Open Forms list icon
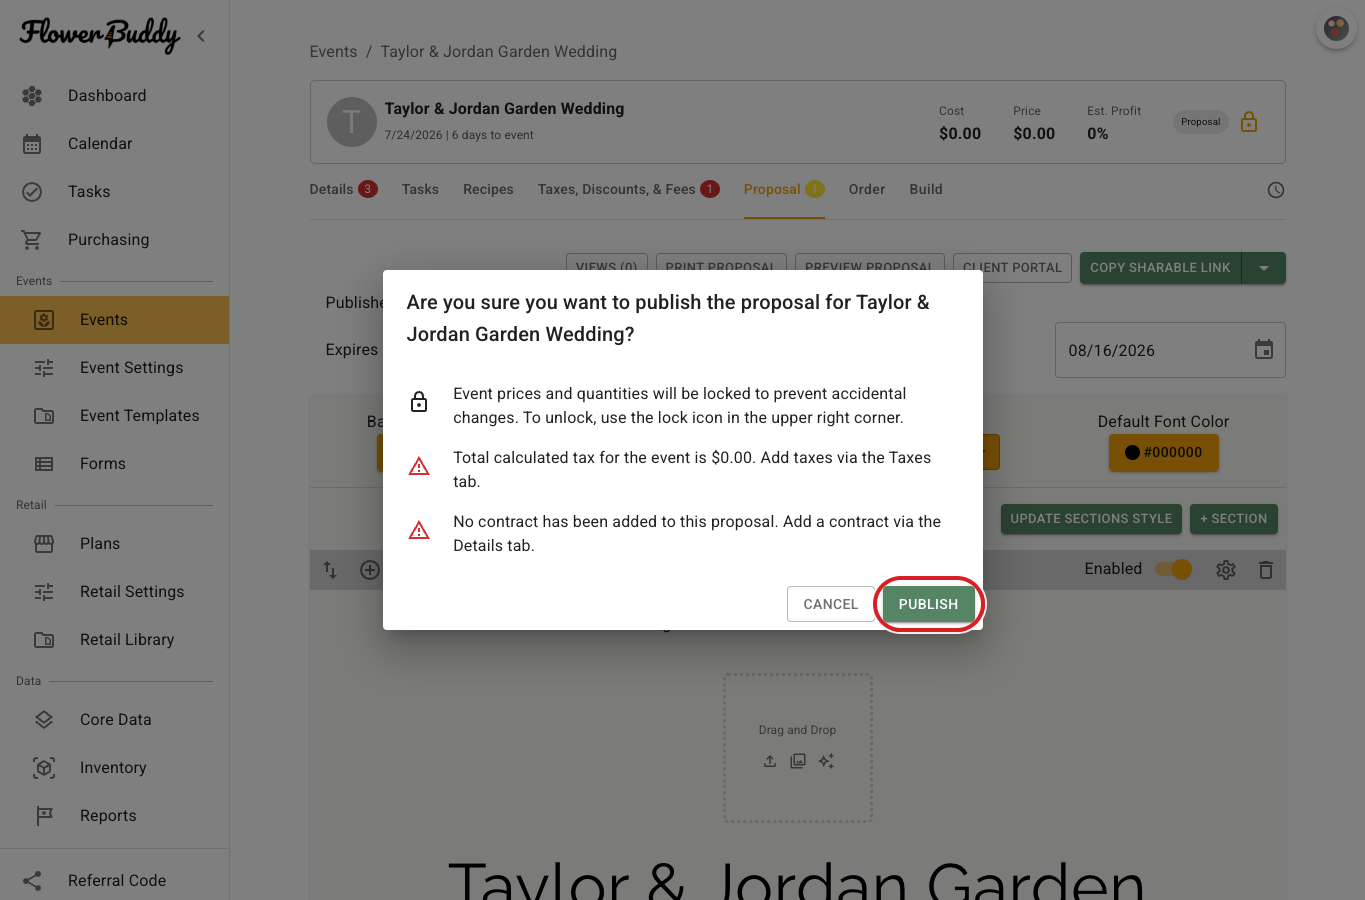The height and width of the screenshot is (900, 1365). click(44, 464)
